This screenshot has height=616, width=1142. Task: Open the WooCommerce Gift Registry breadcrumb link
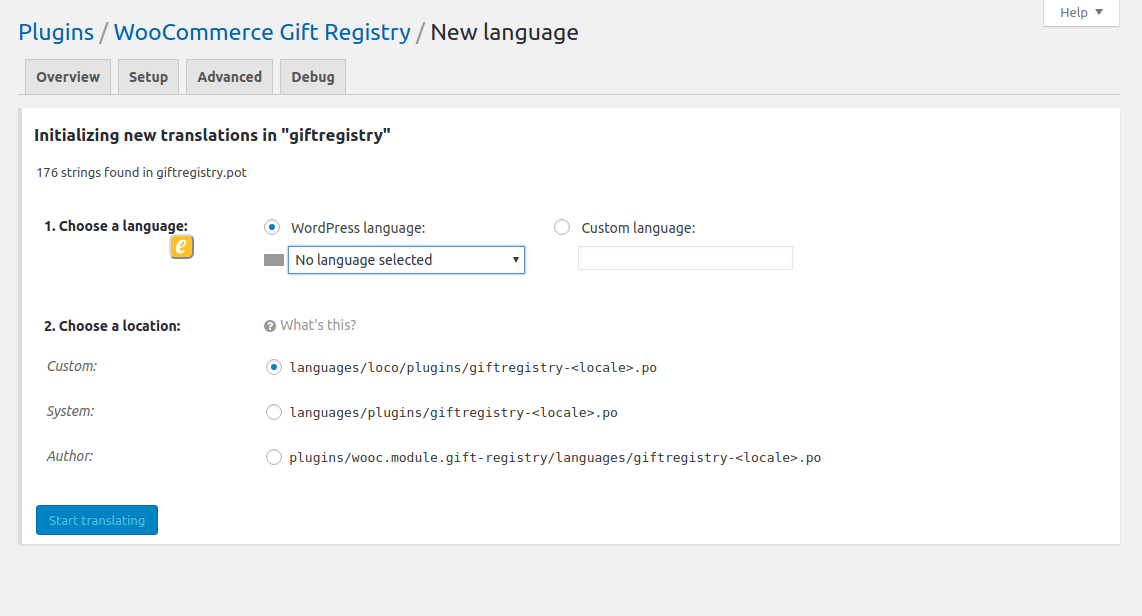point(262,32)
